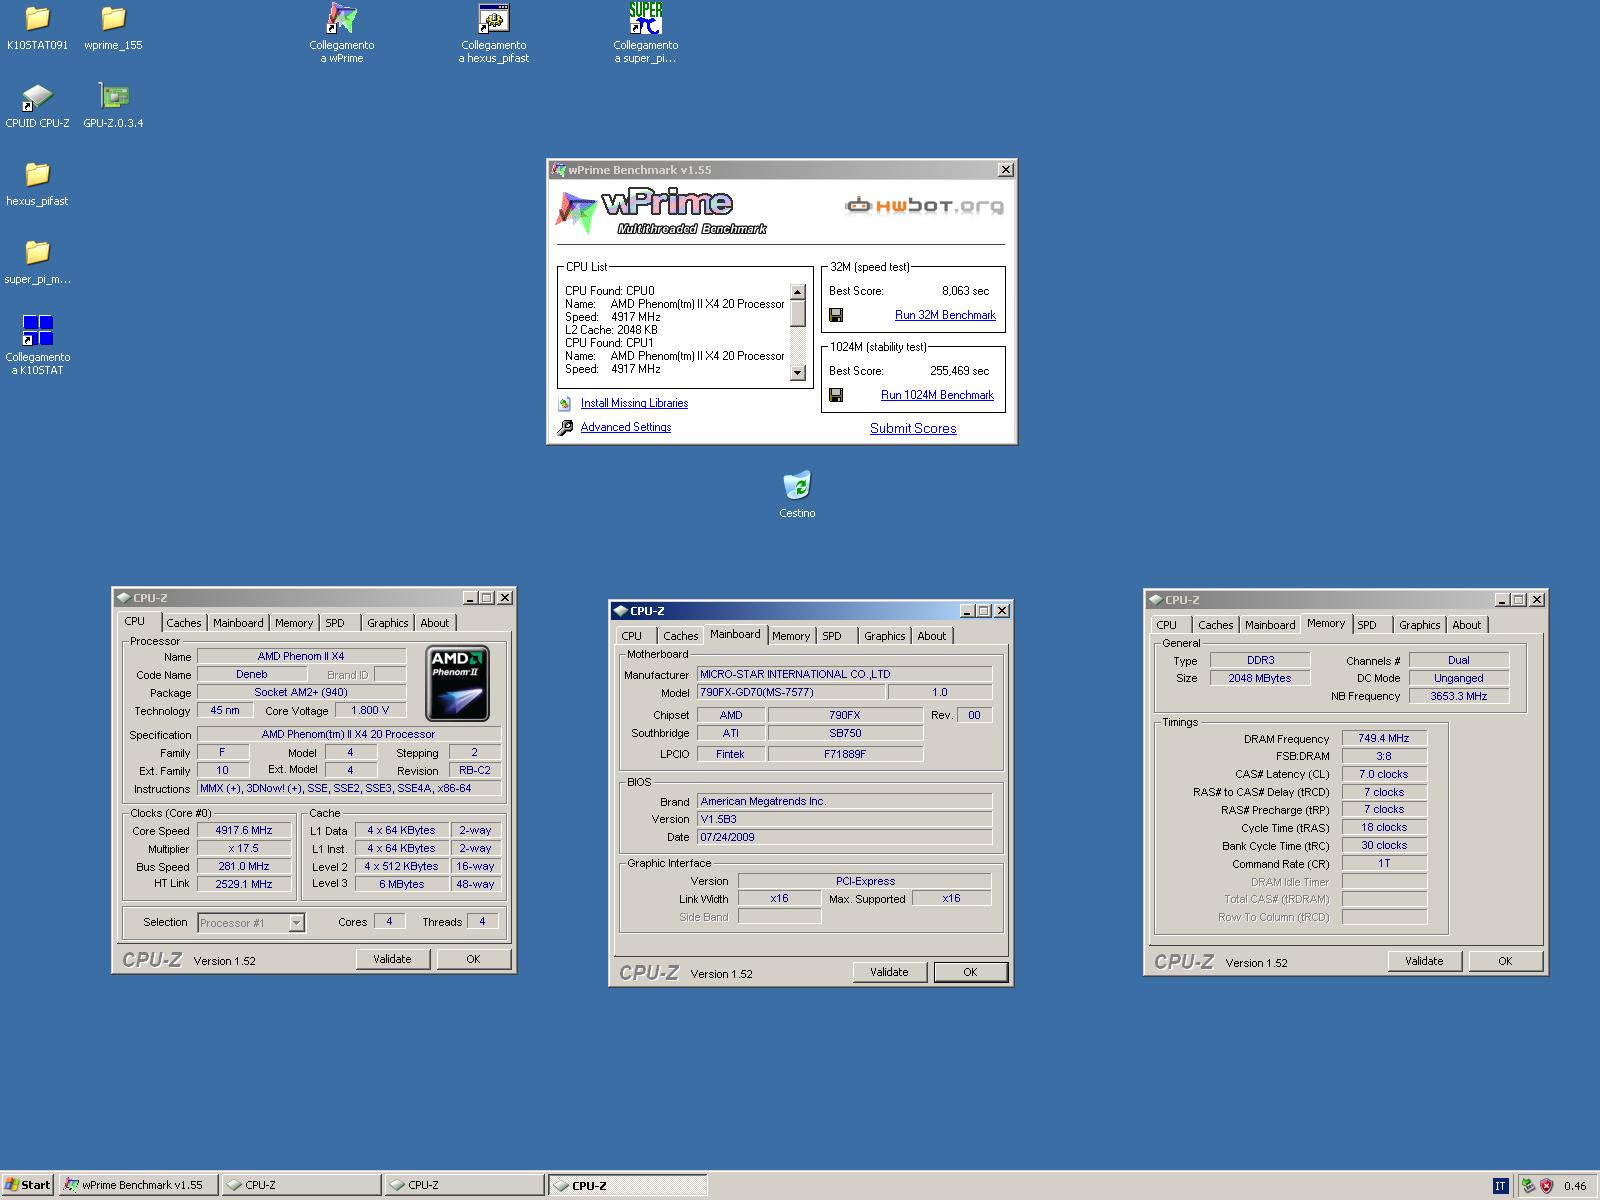Image resolution: width=1600 pixels, height=1200 pixels.
Task: Click the save icon for 32M score
Action: (836, 315)
